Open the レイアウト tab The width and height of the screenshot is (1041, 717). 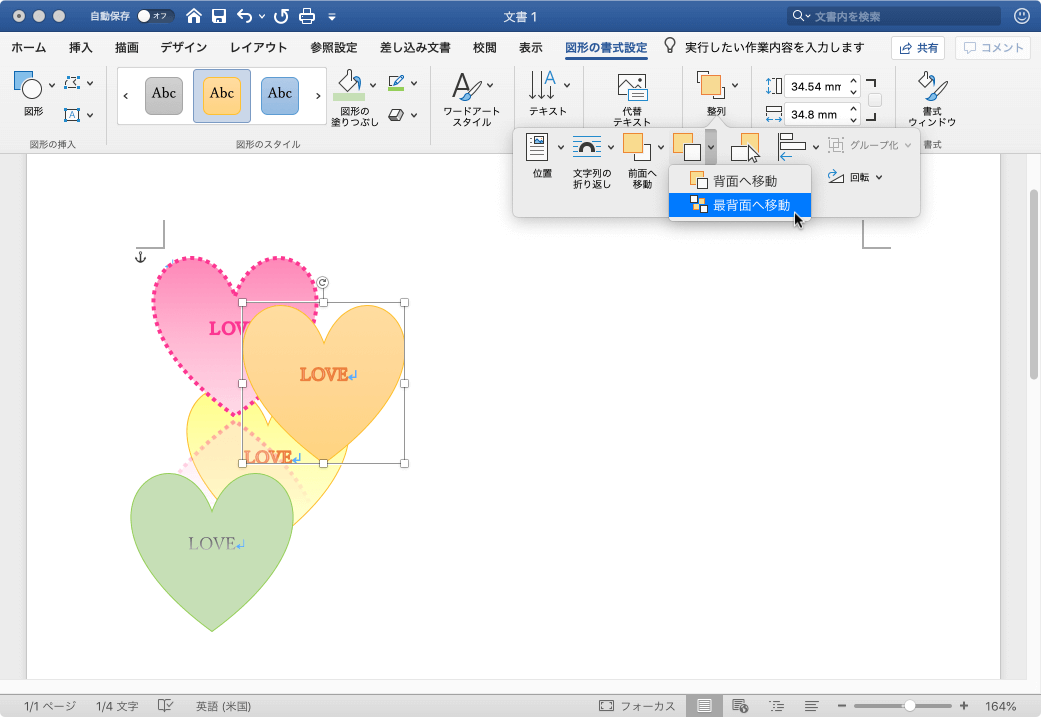coord(258,48)
